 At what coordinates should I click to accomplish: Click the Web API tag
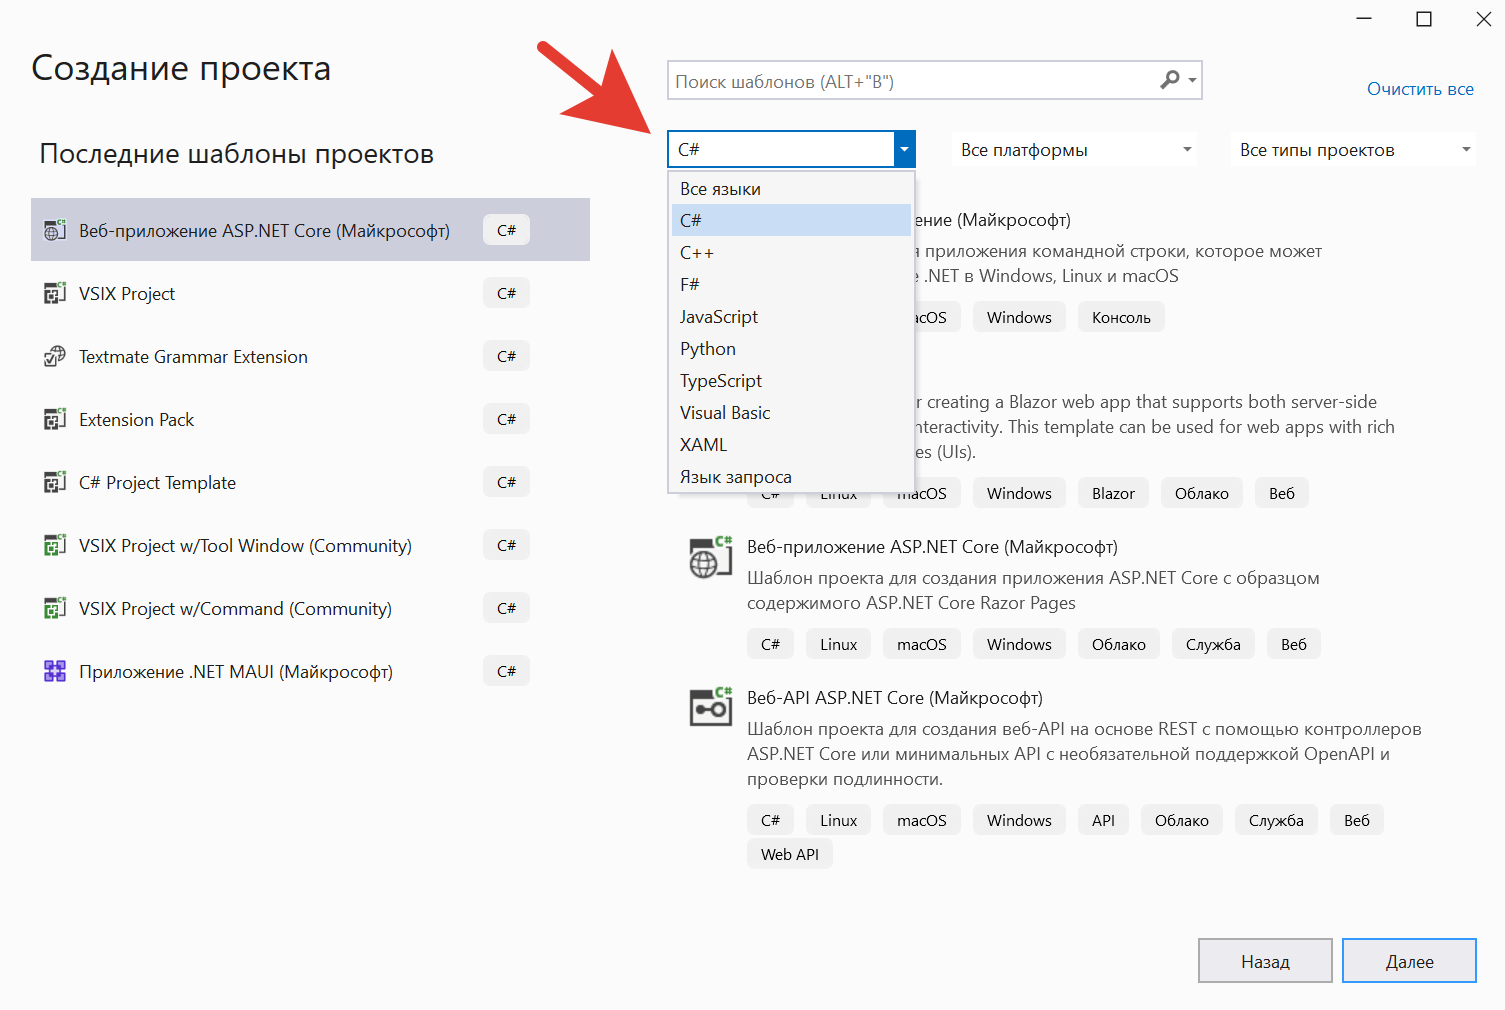click(790, 854)
